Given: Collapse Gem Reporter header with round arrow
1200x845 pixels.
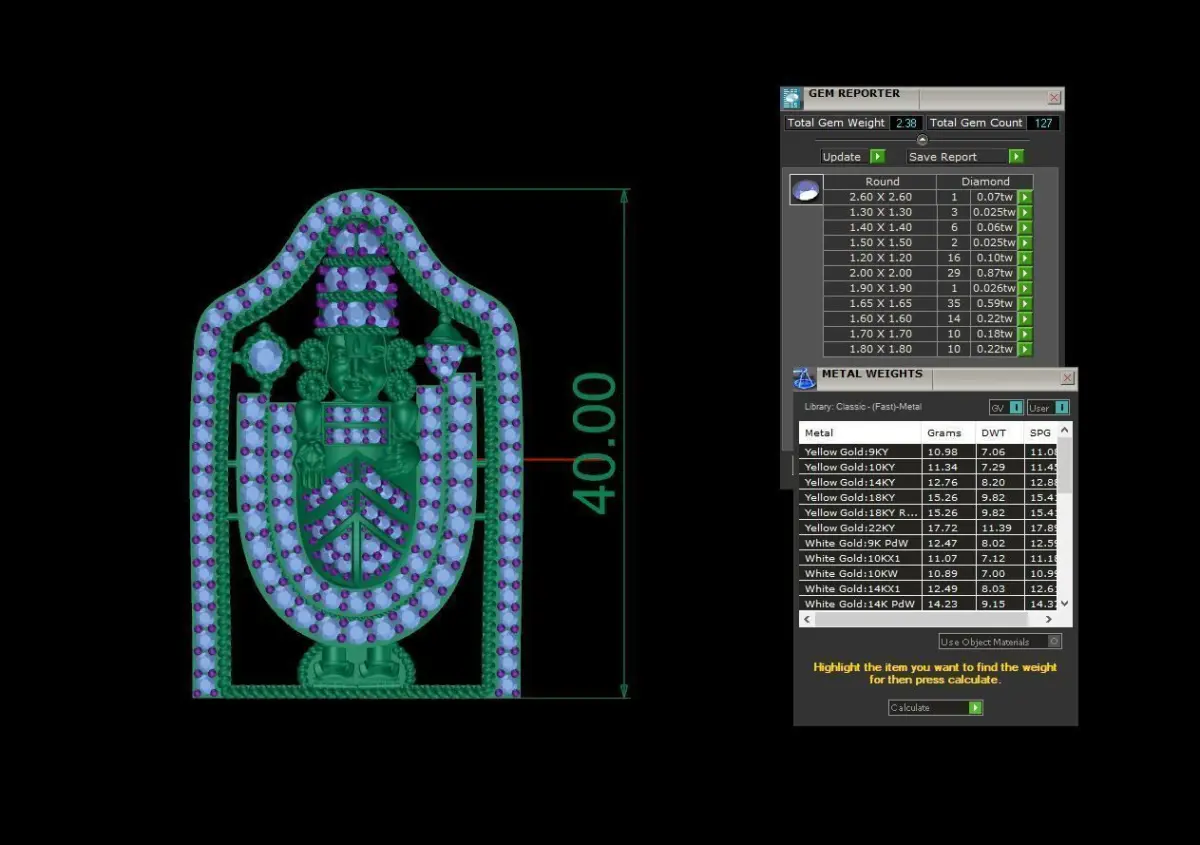Looking at the screenshot, I should tap(922, 140).
